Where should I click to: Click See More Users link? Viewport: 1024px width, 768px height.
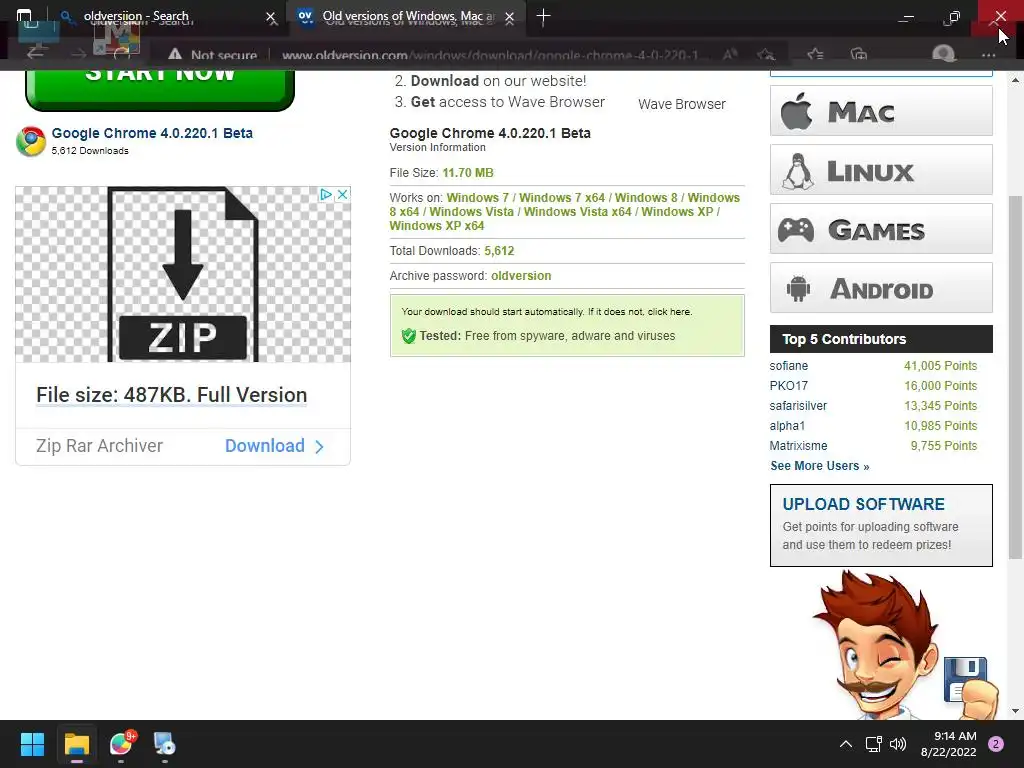(820, 466)
